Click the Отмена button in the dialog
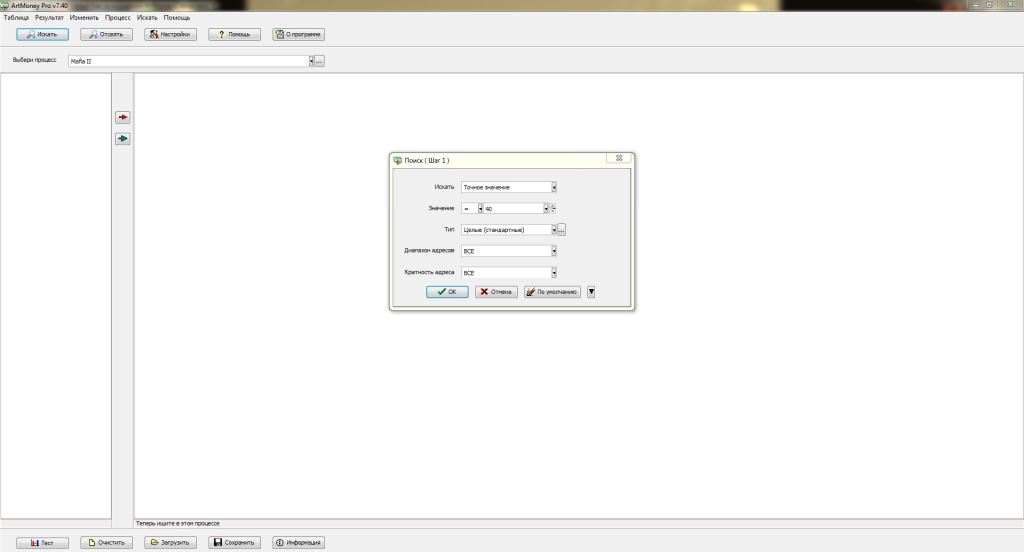Viewport: 1024px width, 552px height. [x=496, y=292]
